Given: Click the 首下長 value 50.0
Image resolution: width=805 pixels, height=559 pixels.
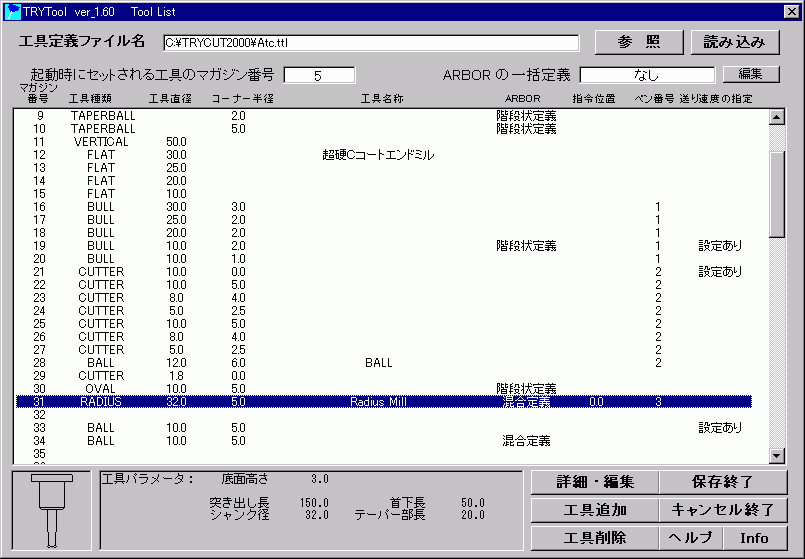Looking at the screenshot, I should pos(473,503).
